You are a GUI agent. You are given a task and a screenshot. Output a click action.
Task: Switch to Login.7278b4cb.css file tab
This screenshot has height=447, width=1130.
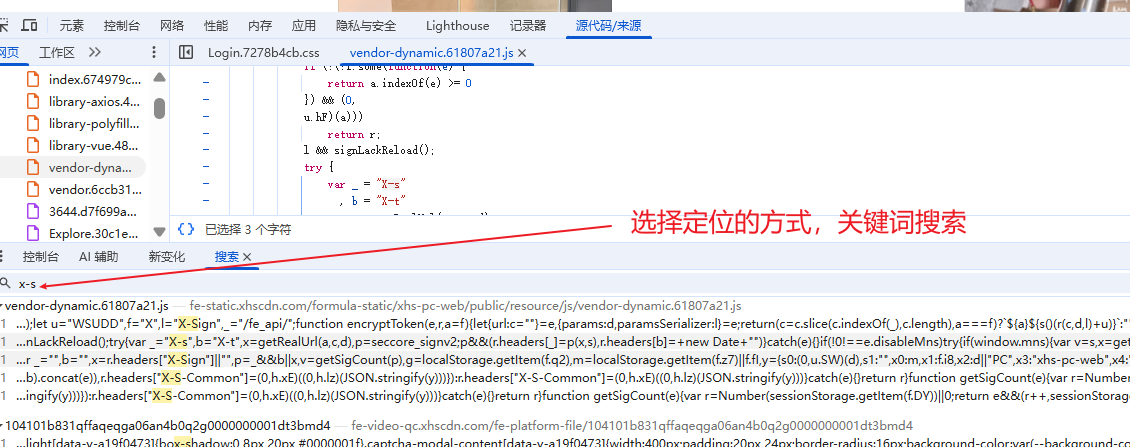coord(264,53)
